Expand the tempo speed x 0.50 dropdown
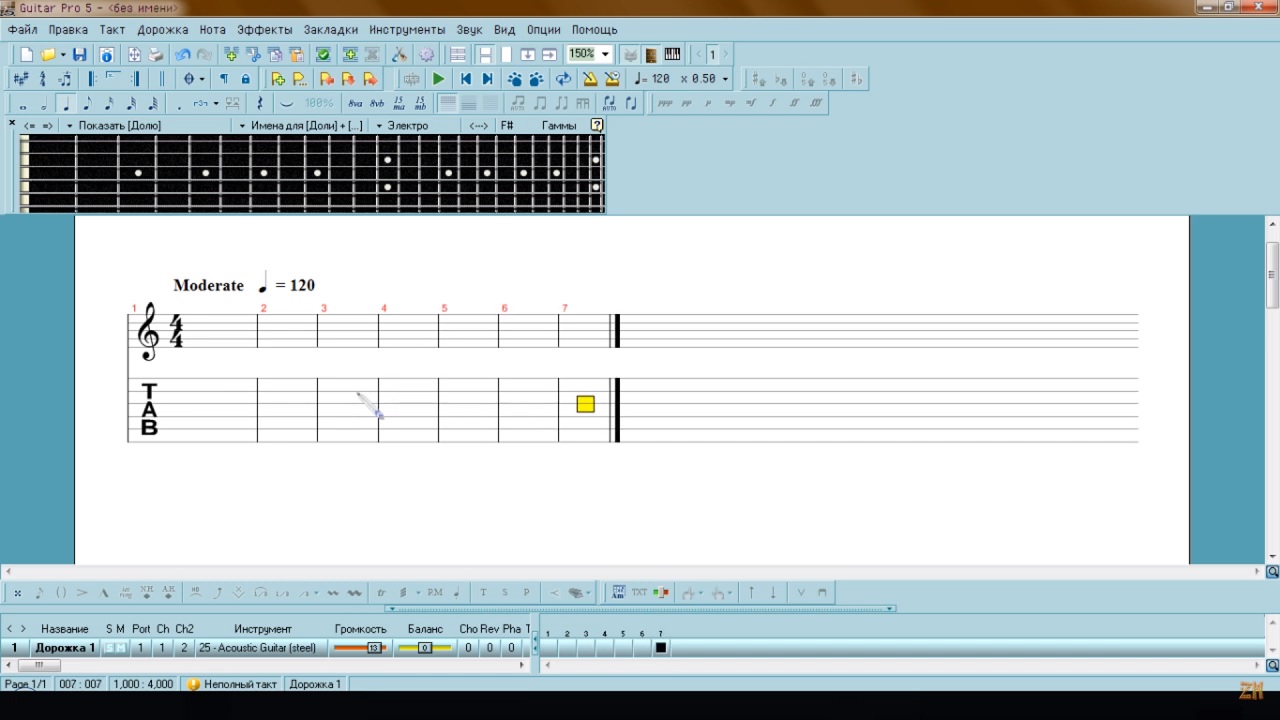Screen dimensions: 1280x720 coord(725,79)
